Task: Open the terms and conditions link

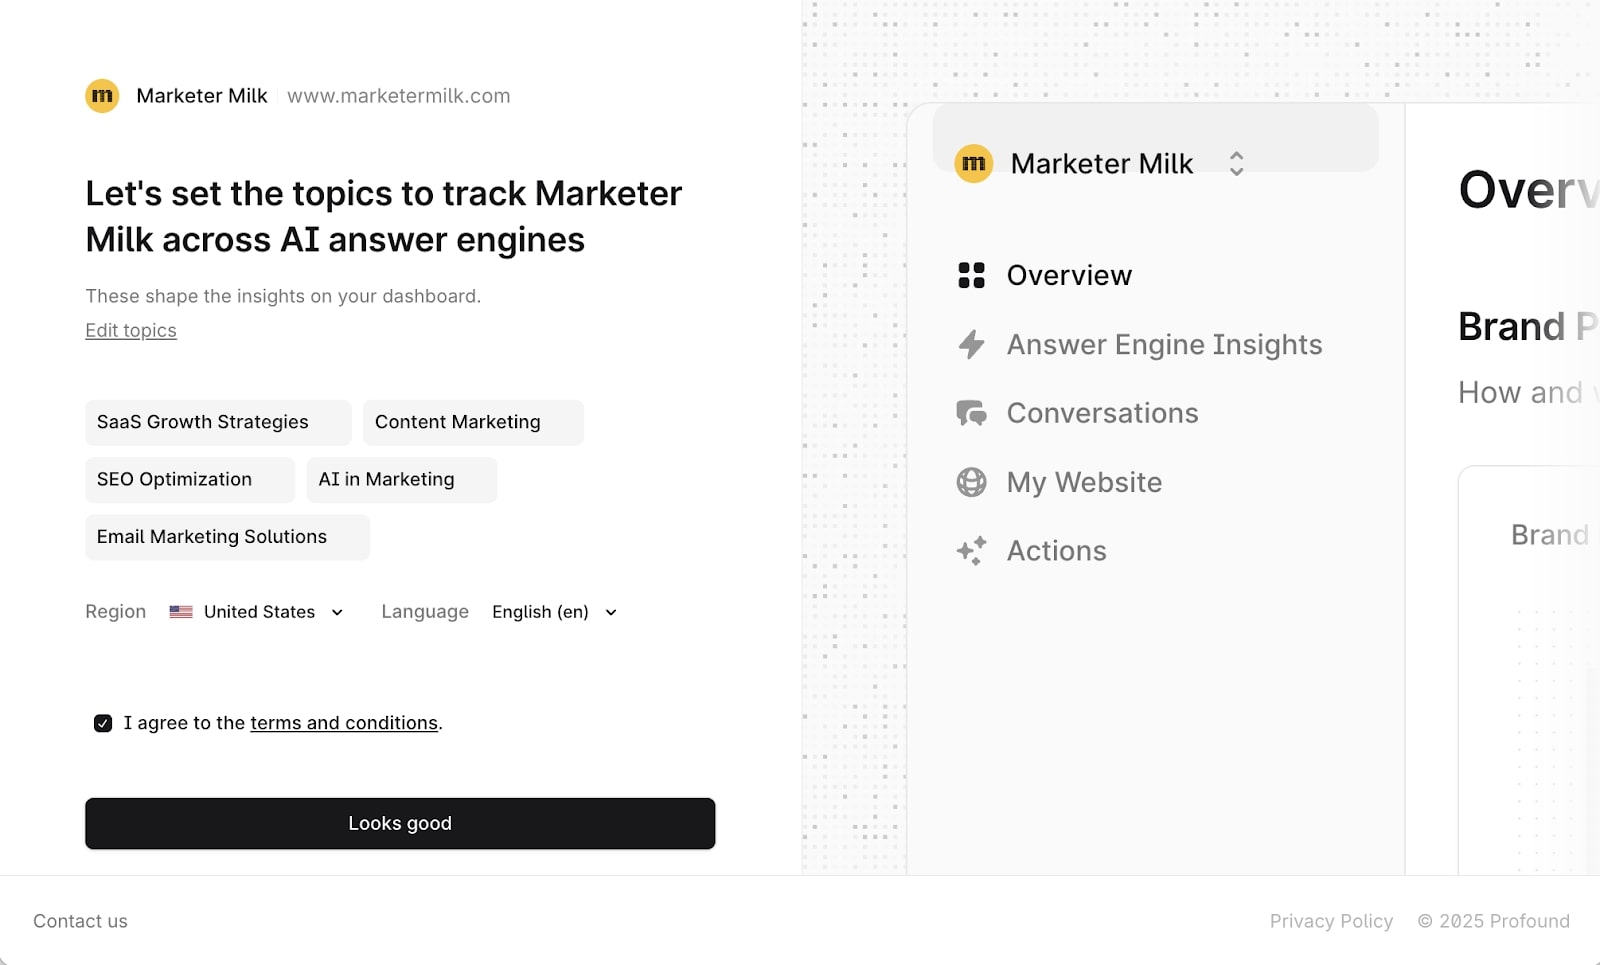Action: tap(344, 723)
